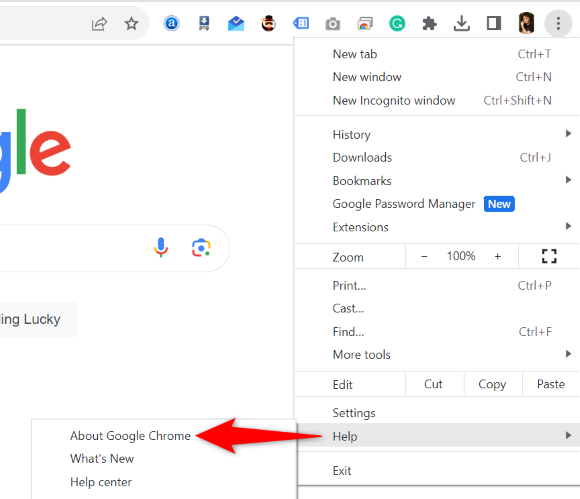Click the share page icon in address bar
580x499 pixels.
pos(99,24)
